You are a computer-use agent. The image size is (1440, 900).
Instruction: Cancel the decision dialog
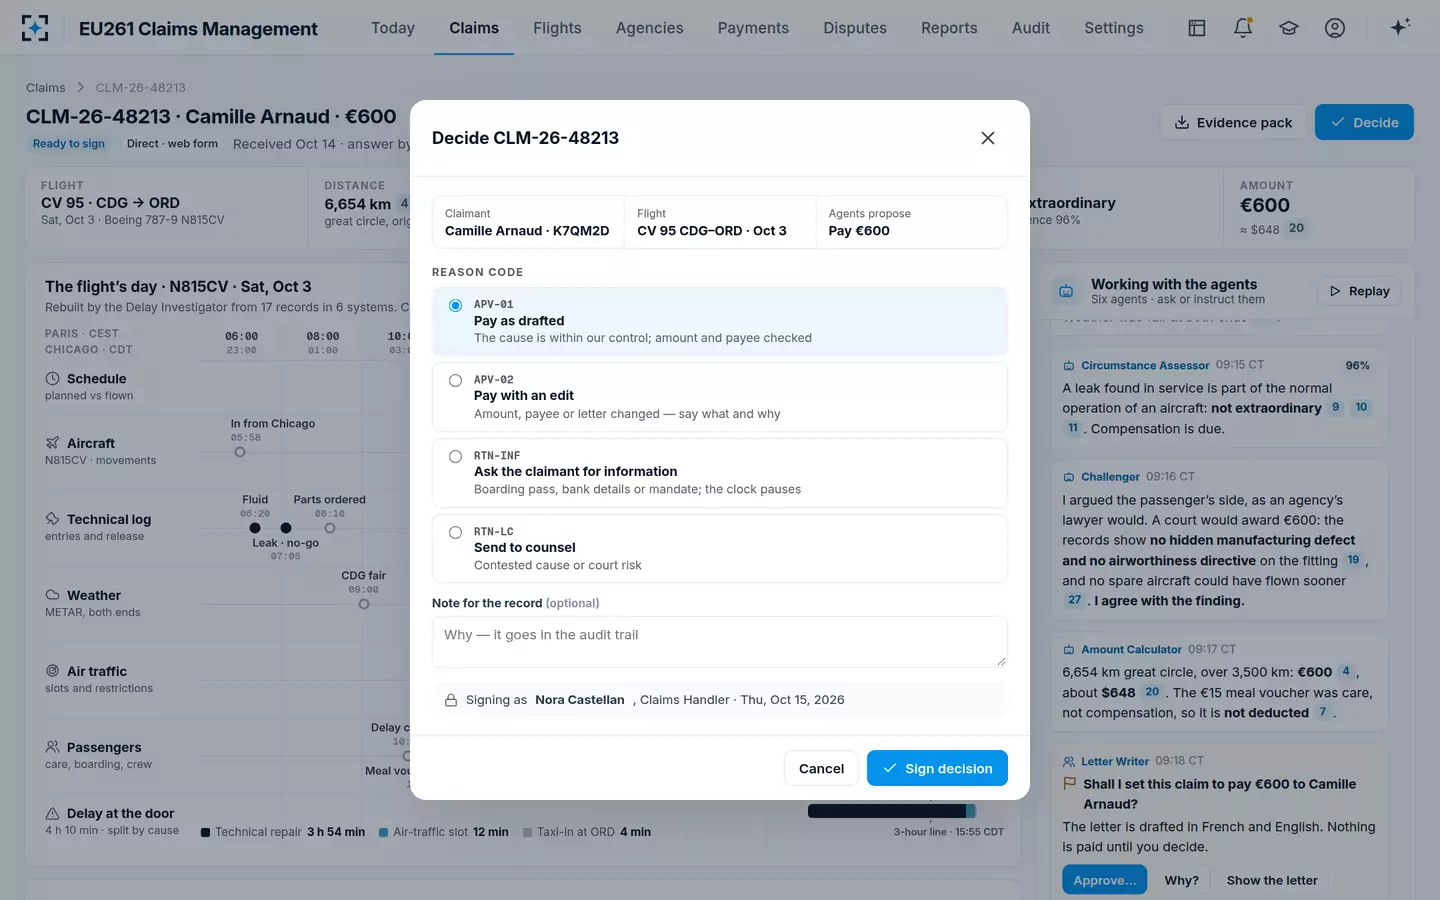(821, 768)
